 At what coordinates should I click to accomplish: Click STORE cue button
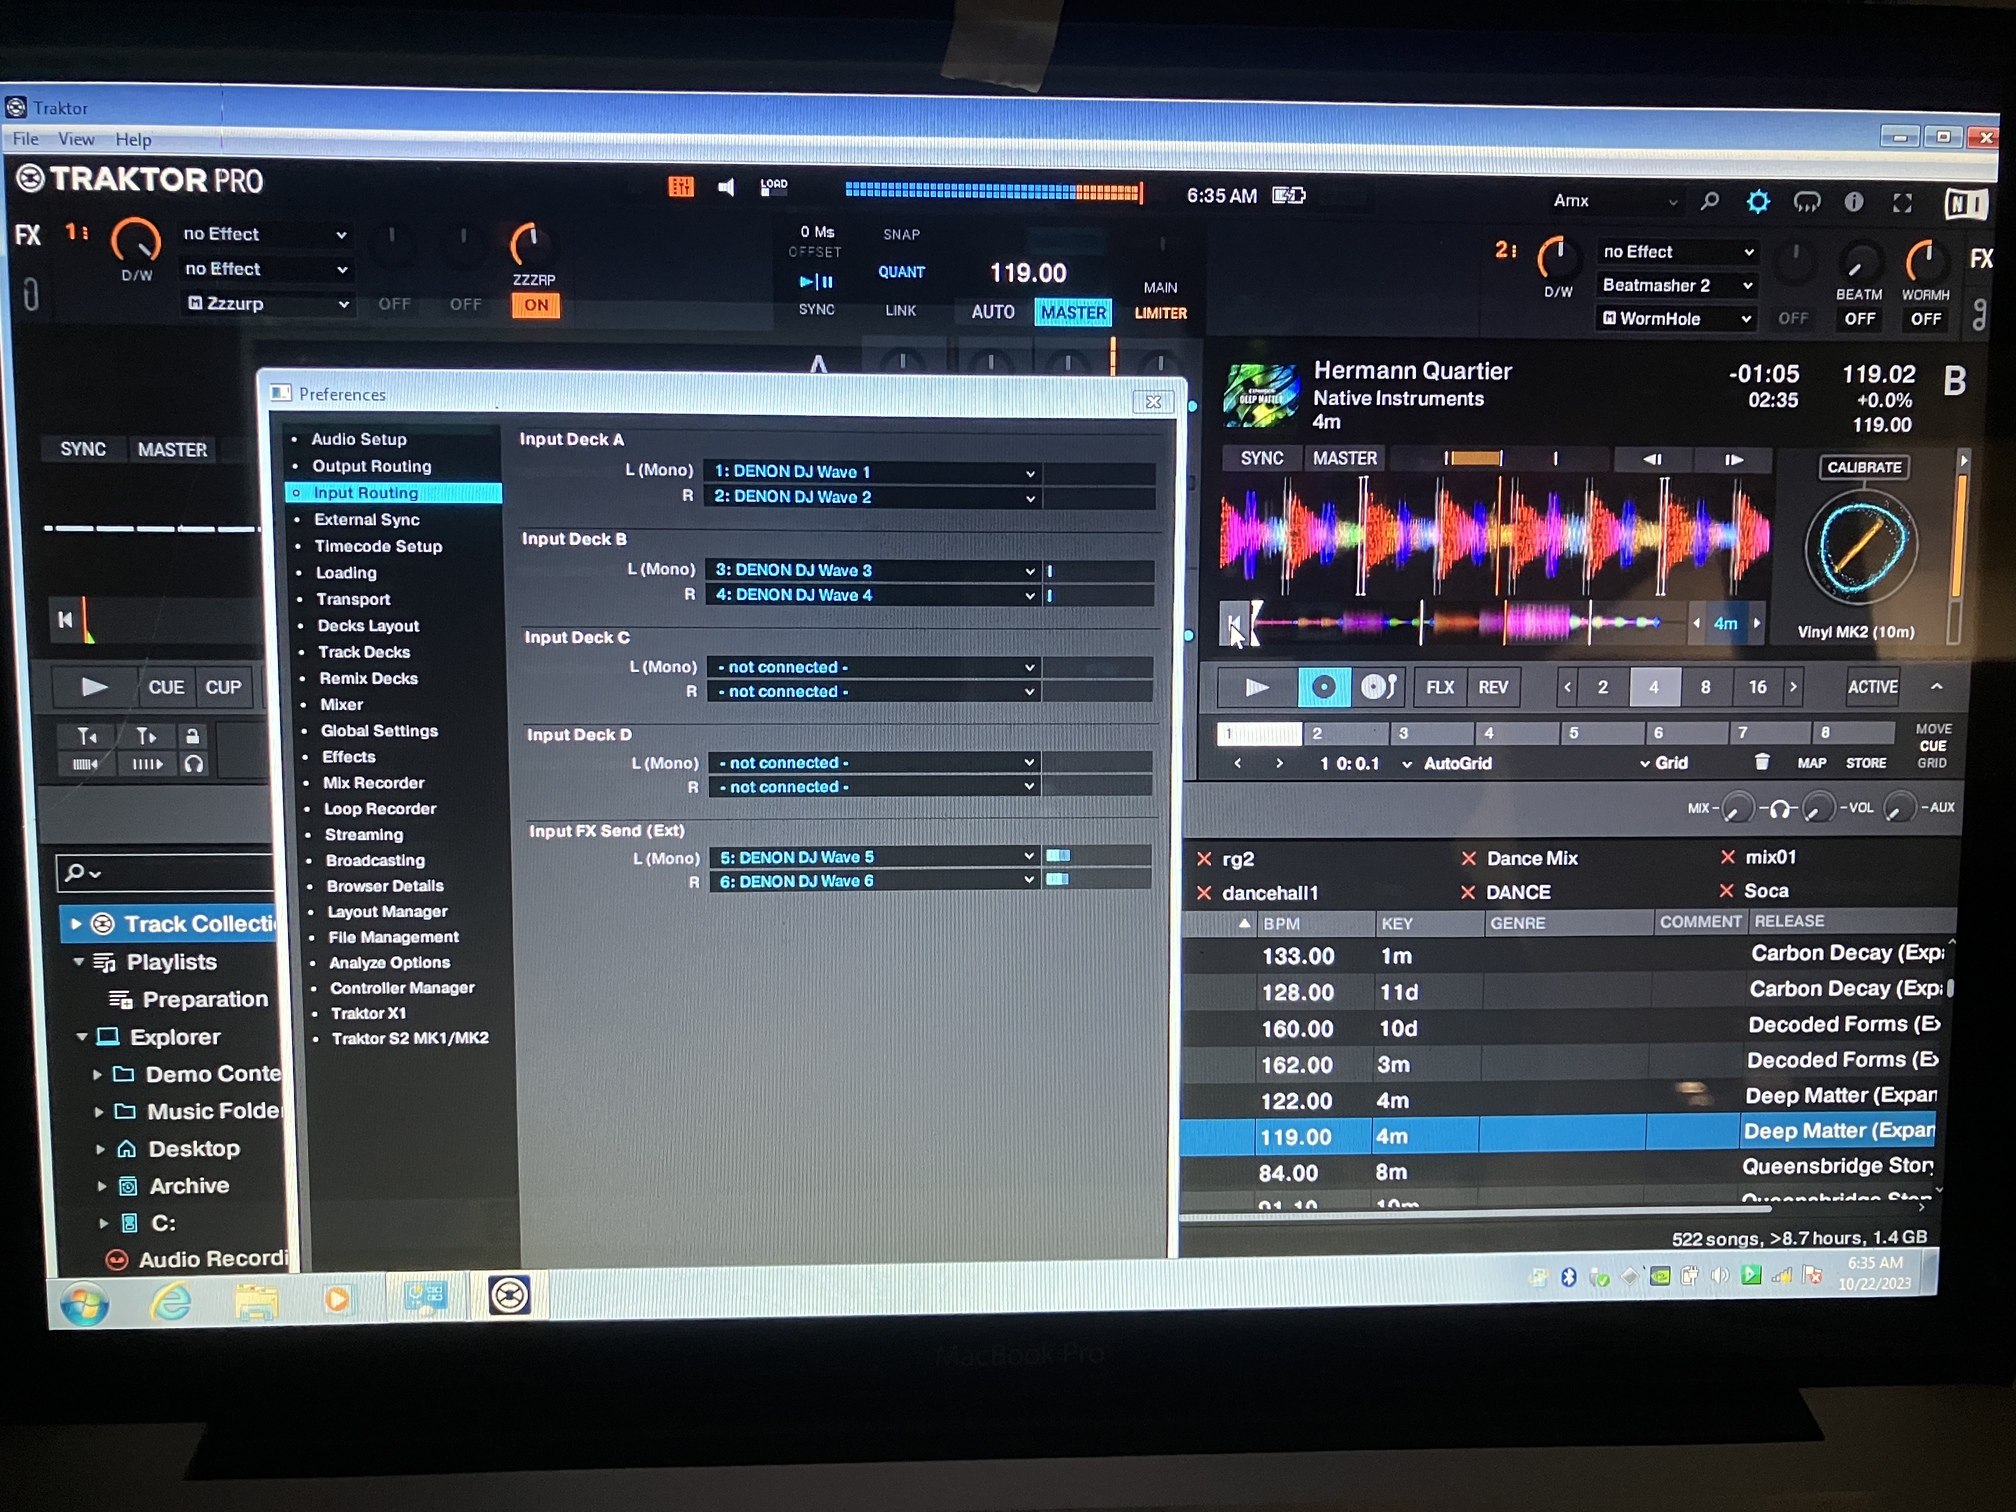pos(1866,764)
